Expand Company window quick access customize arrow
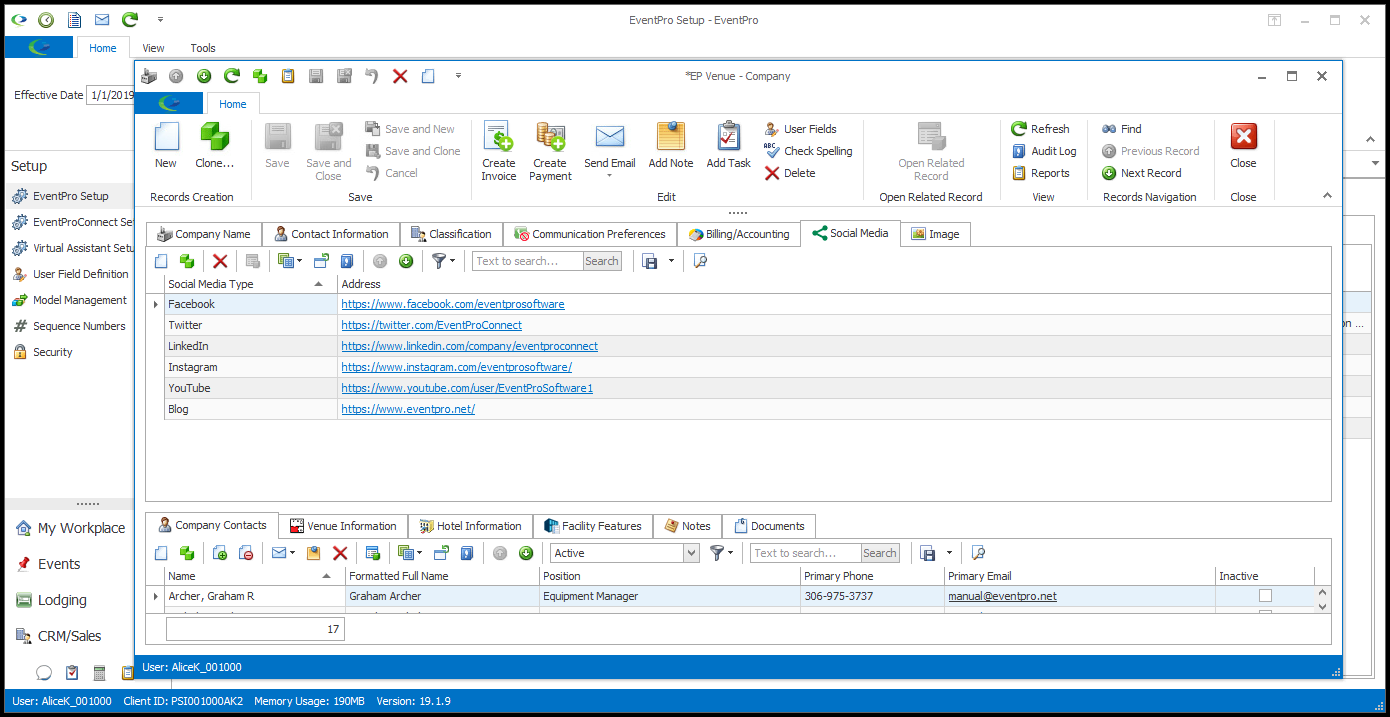The height and width of the screenshot is (717, 1390). coord(458,76)
